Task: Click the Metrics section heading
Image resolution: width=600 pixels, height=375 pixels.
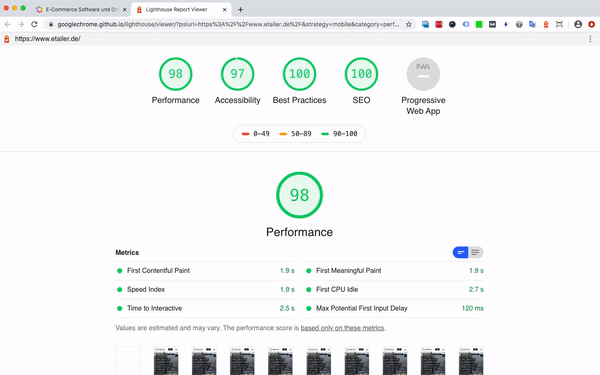Action: pos(127,253)
